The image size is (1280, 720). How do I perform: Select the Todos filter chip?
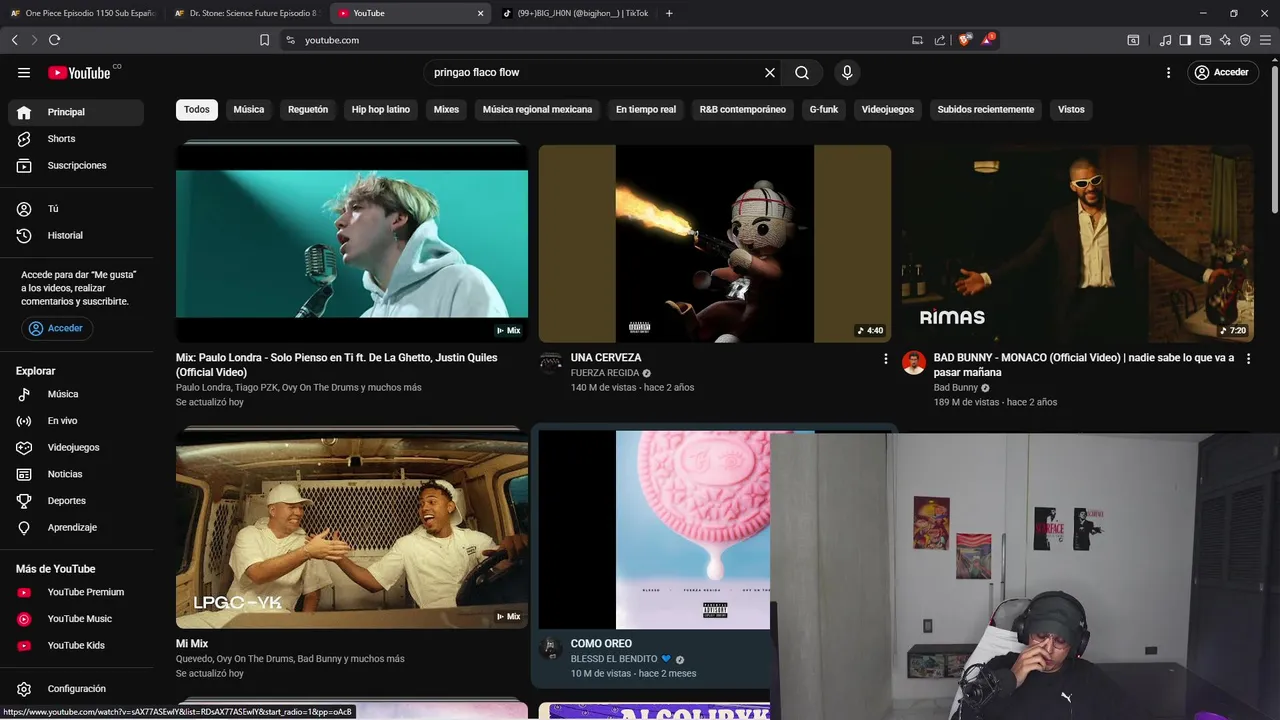pos(197,109)
